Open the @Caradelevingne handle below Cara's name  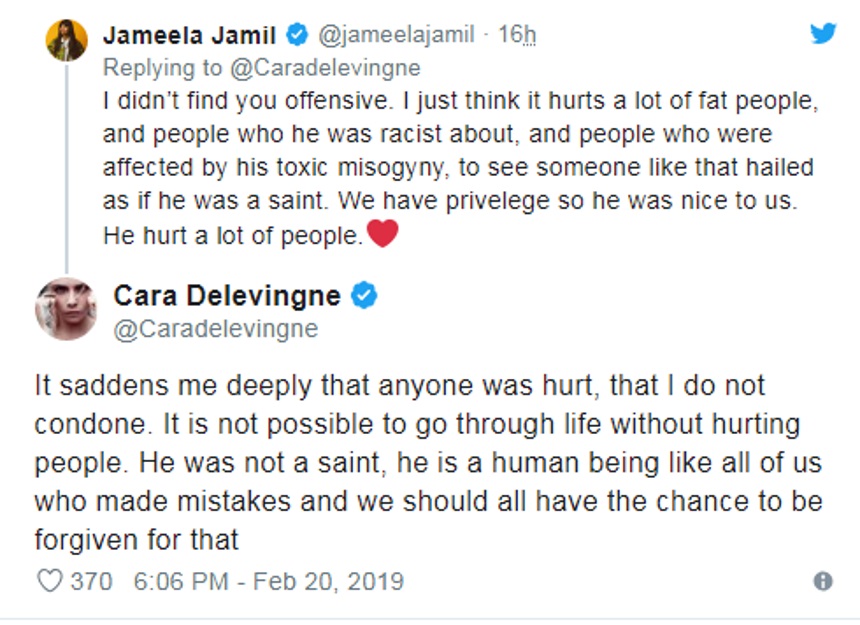point(215,329)
